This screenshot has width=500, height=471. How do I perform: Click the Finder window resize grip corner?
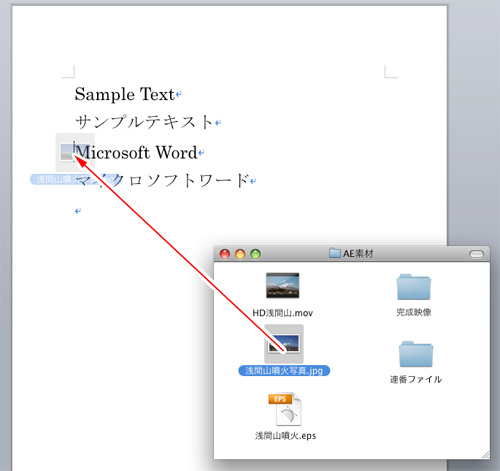click(485, 455)
